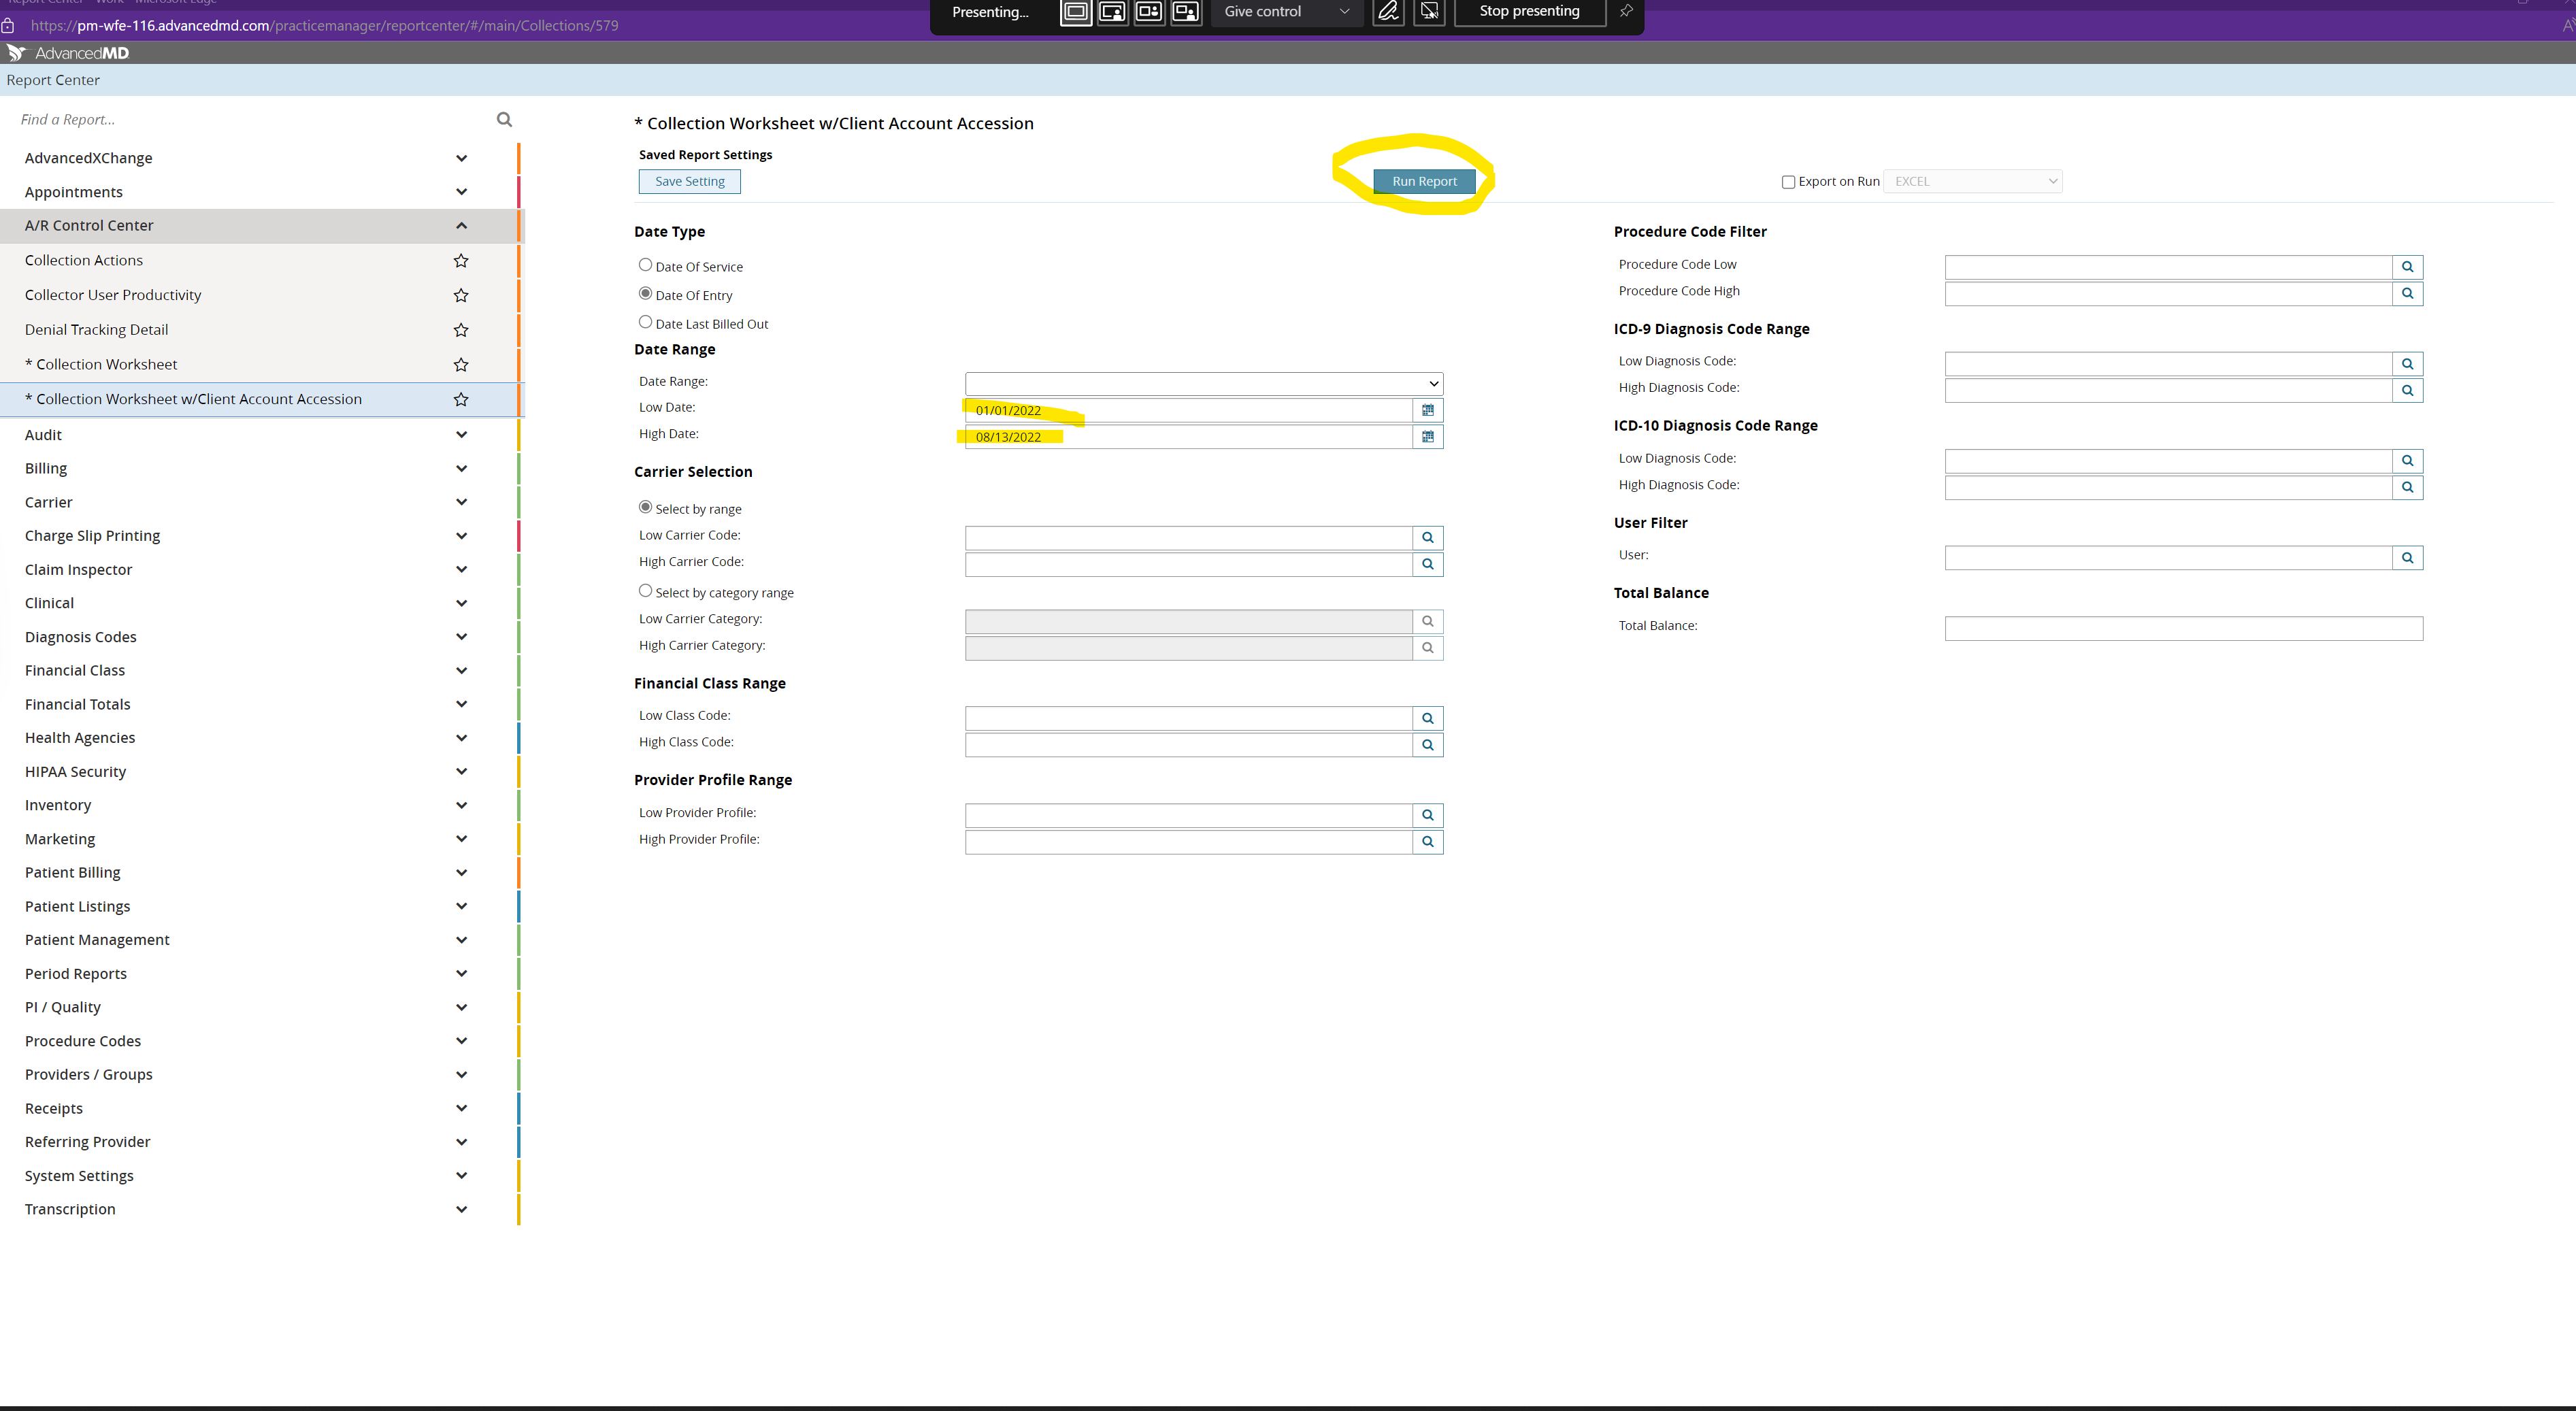Select the Date Last Billed Out option
This screenshot has width=2576, height=1411.
645,322
